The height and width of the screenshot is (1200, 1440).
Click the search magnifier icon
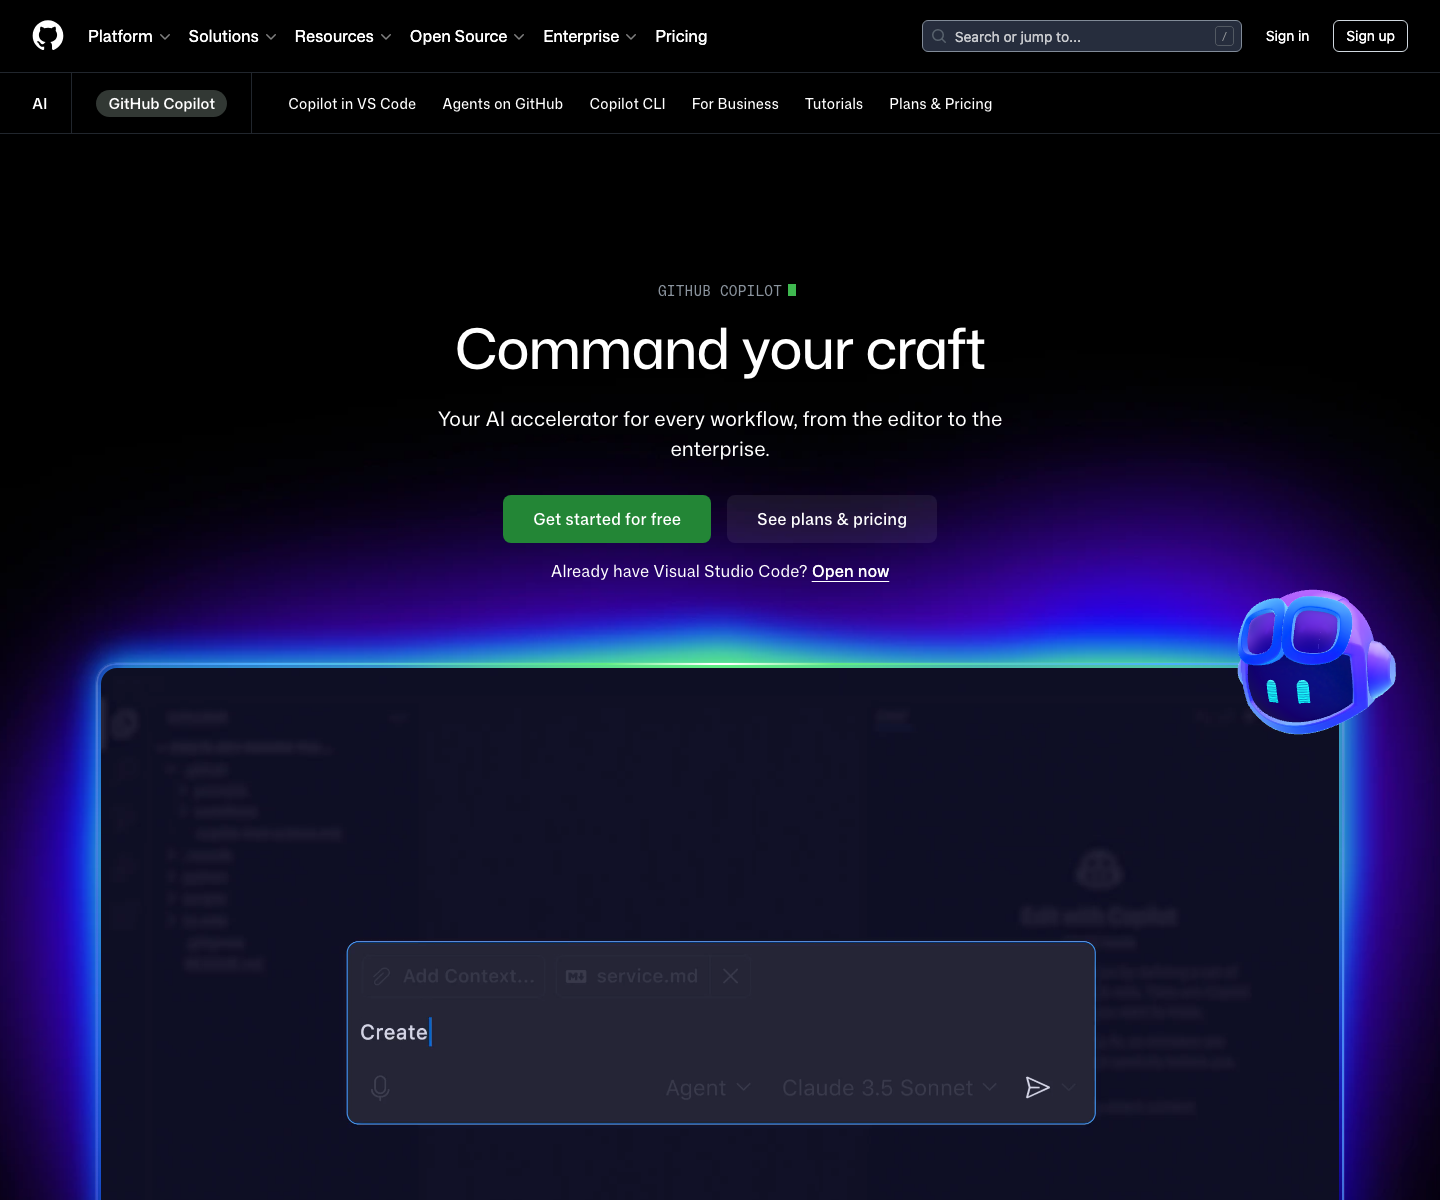pyautogui.click(x=939, y=36)
